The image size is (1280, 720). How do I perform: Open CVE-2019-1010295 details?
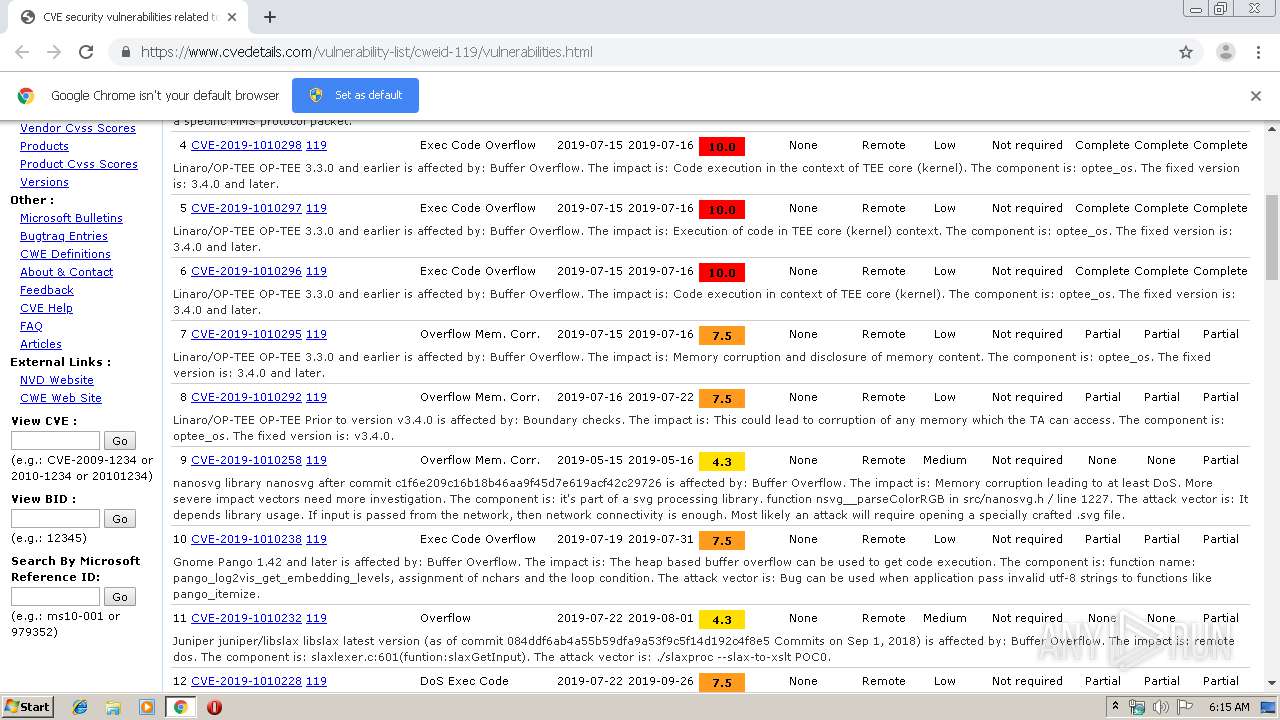coord(246,334)
